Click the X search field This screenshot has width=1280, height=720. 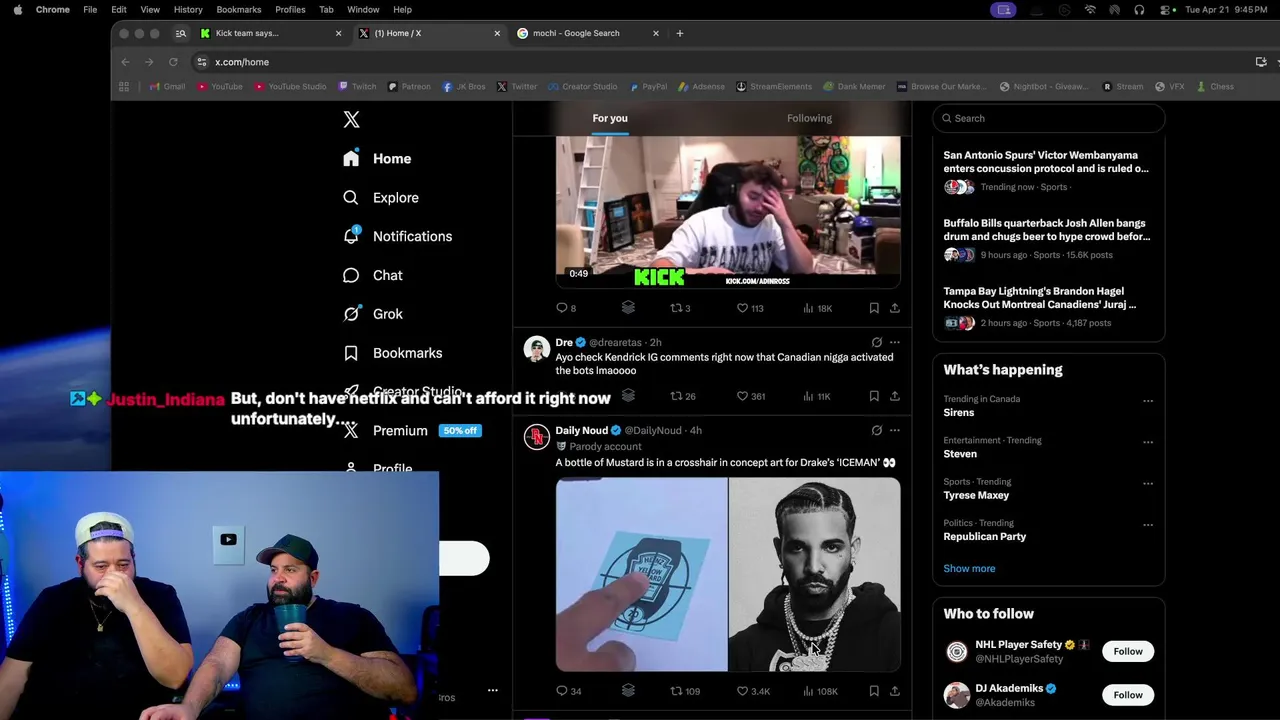click(x=1048, y=118)
